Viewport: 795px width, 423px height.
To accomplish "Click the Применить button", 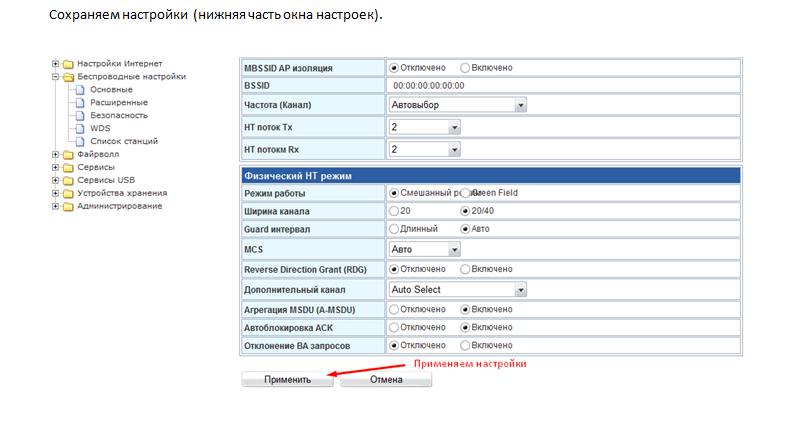I will click(x=287, y=380).
